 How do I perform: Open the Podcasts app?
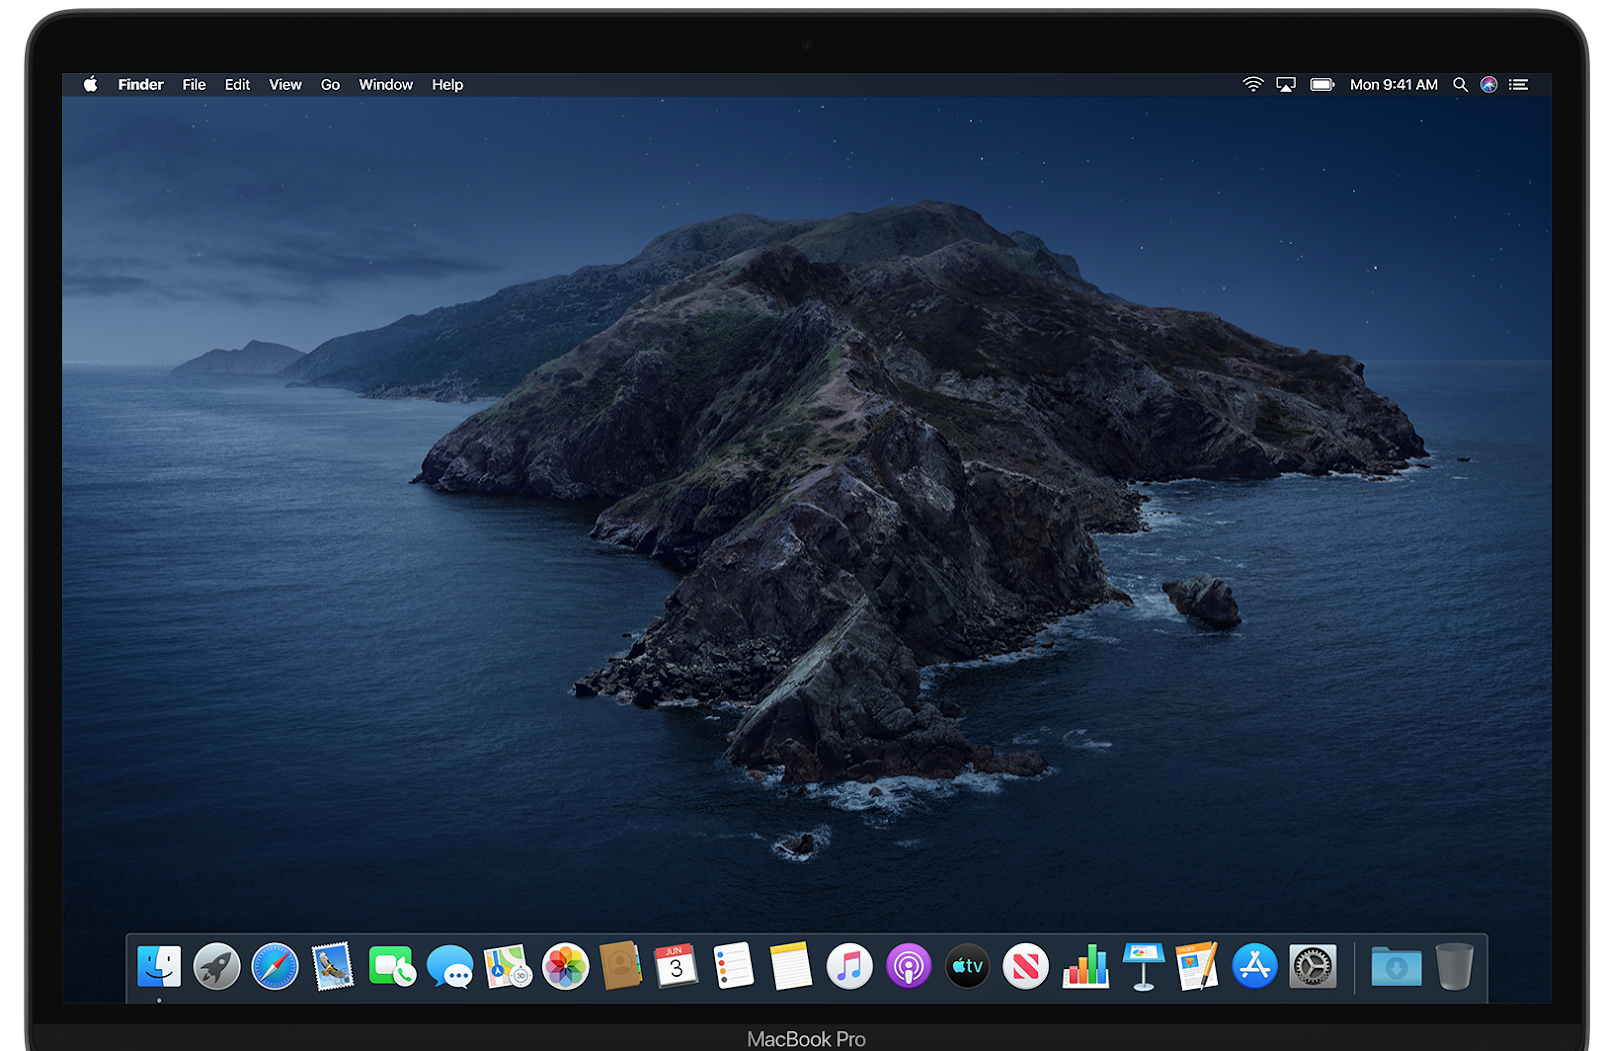pyautogui.click(x=908, y=966)
